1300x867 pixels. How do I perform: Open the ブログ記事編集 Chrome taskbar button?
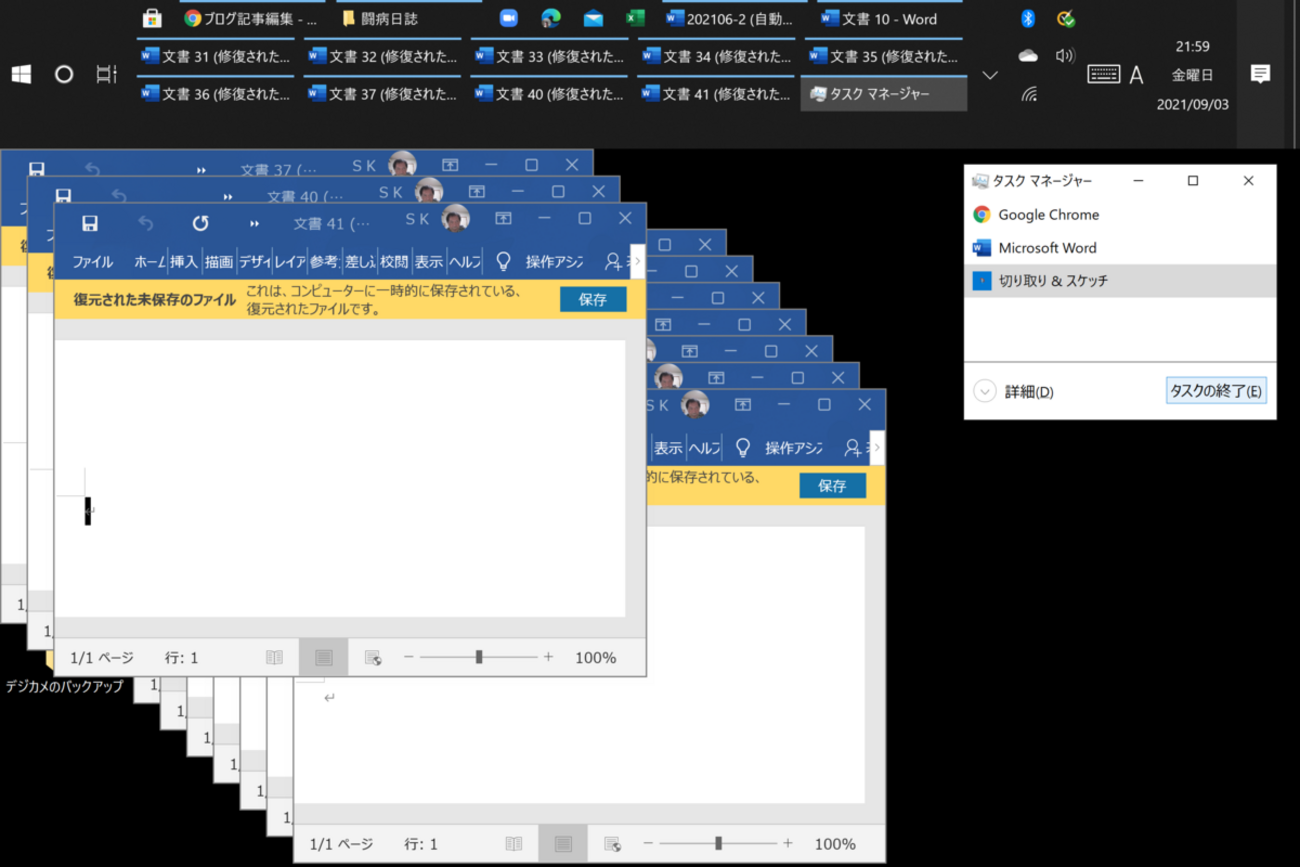point(252,19)
